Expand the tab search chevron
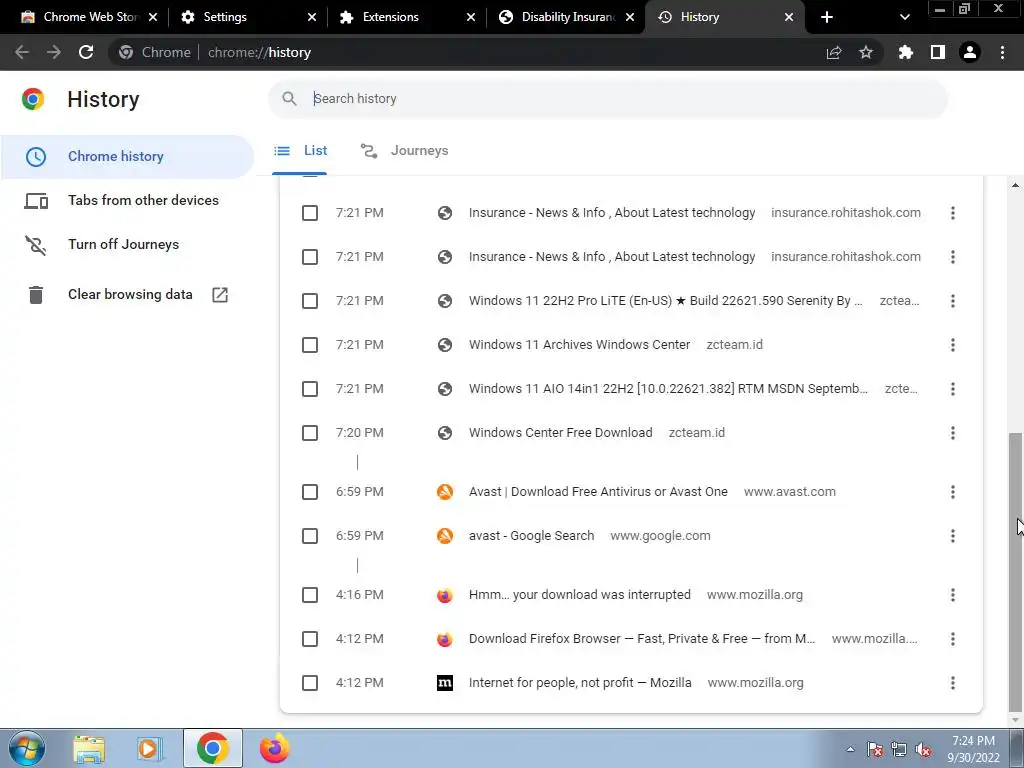This screenshot has width=1024, height=768. (x=904, y=17)
